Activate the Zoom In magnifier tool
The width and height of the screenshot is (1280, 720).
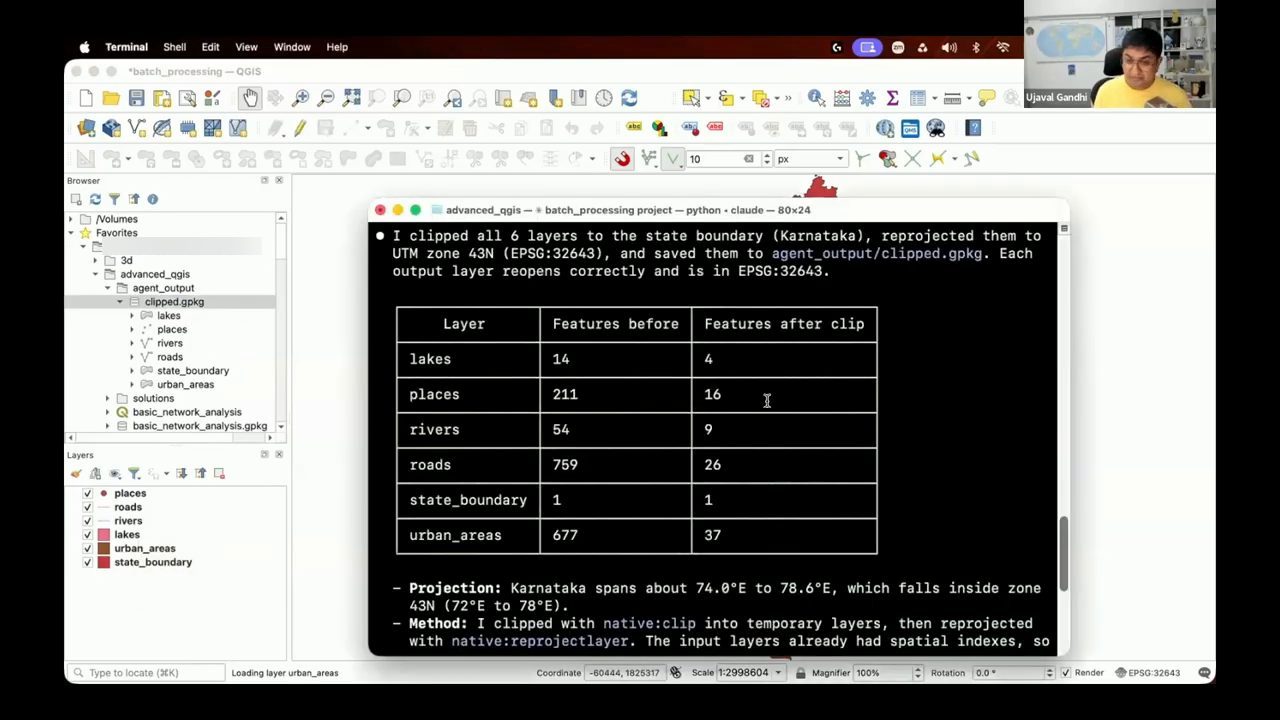tap(300, 98)
